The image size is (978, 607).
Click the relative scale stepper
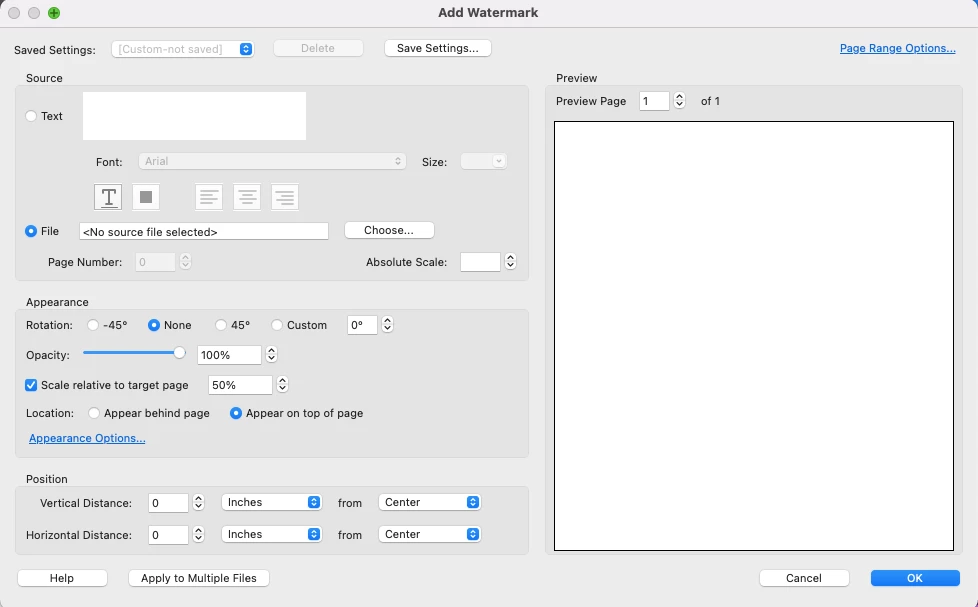[x=283, y=384]
